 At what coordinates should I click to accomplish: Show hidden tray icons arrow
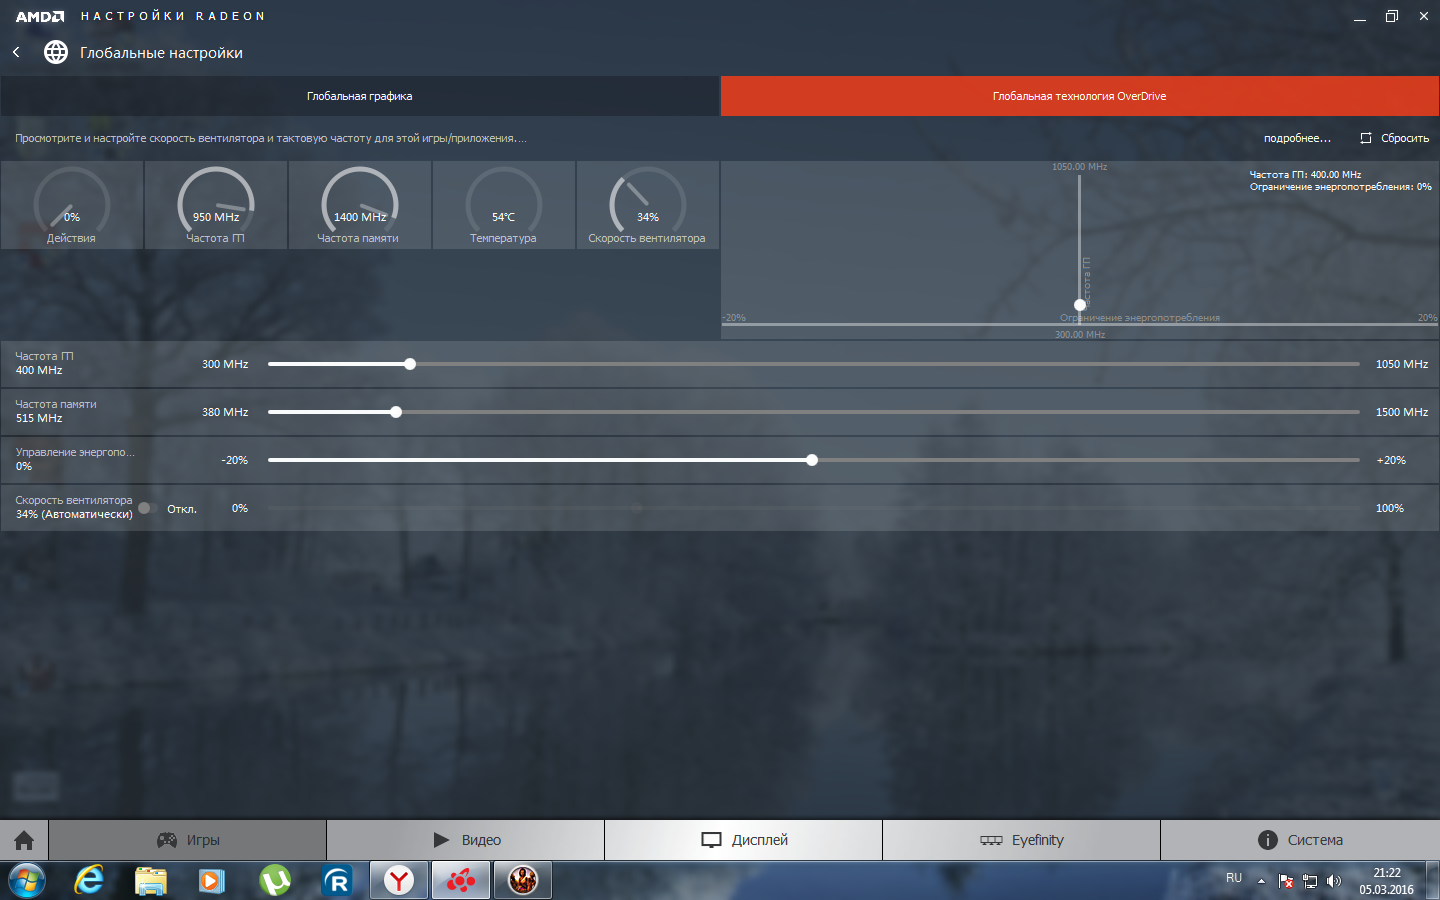coord(1261,881)
